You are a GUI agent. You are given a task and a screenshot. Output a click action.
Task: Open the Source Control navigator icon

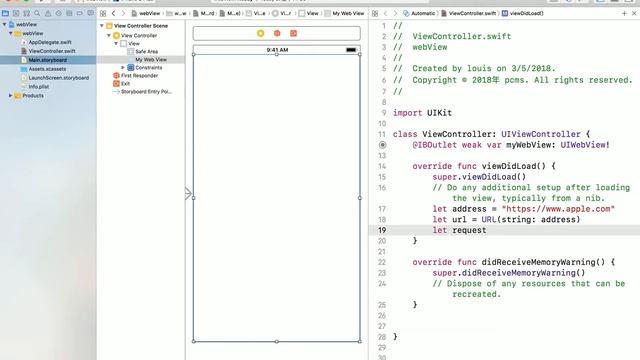coord(16,13)
